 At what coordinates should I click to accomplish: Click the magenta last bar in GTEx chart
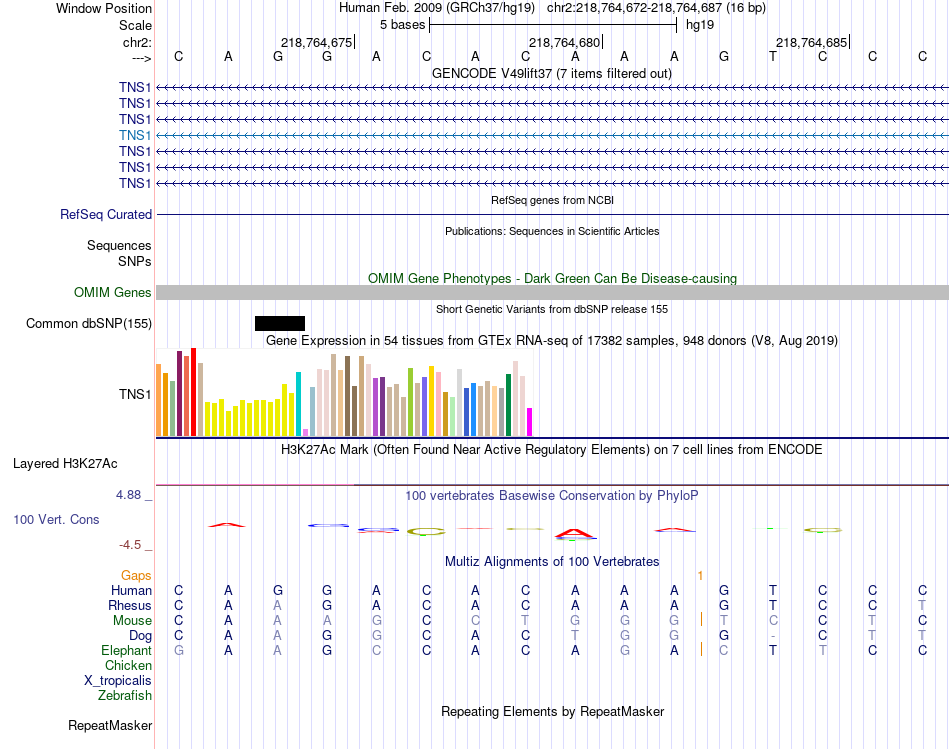point(529,422)
